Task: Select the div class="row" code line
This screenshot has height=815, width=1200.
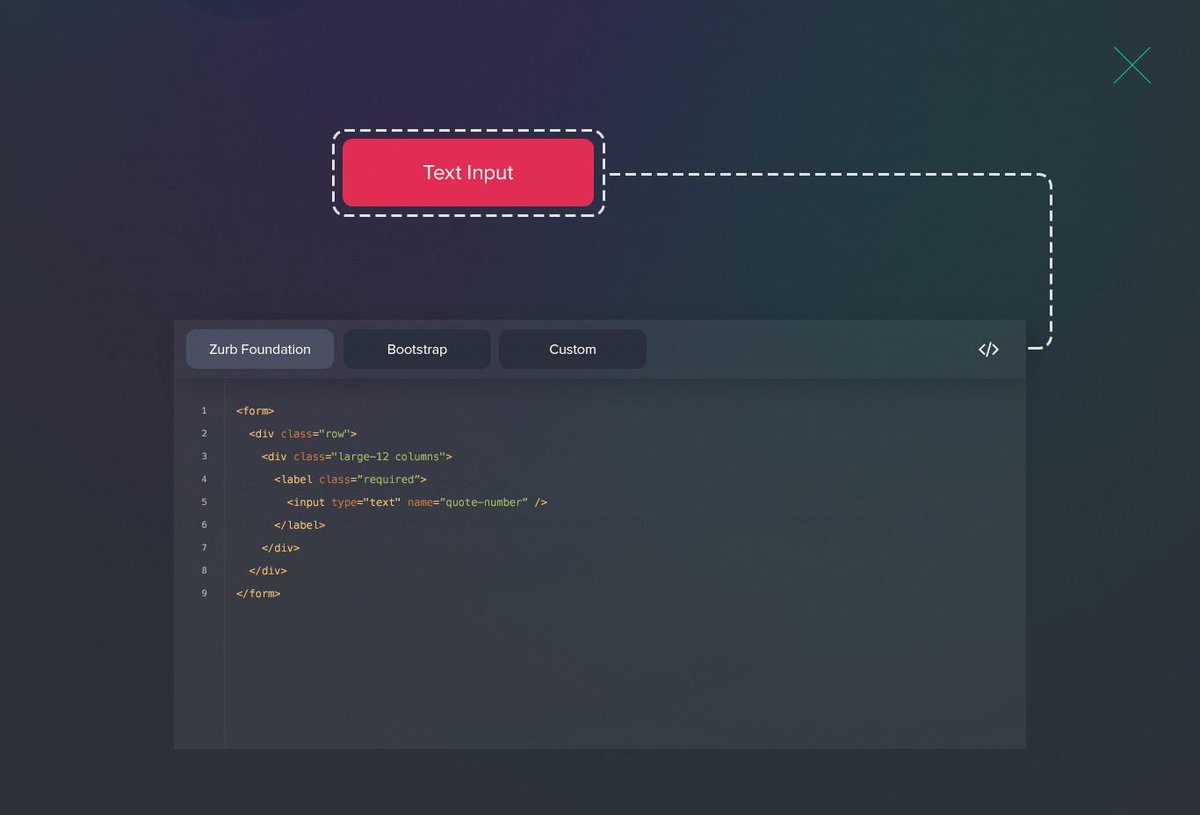Action: coord(303,434)
